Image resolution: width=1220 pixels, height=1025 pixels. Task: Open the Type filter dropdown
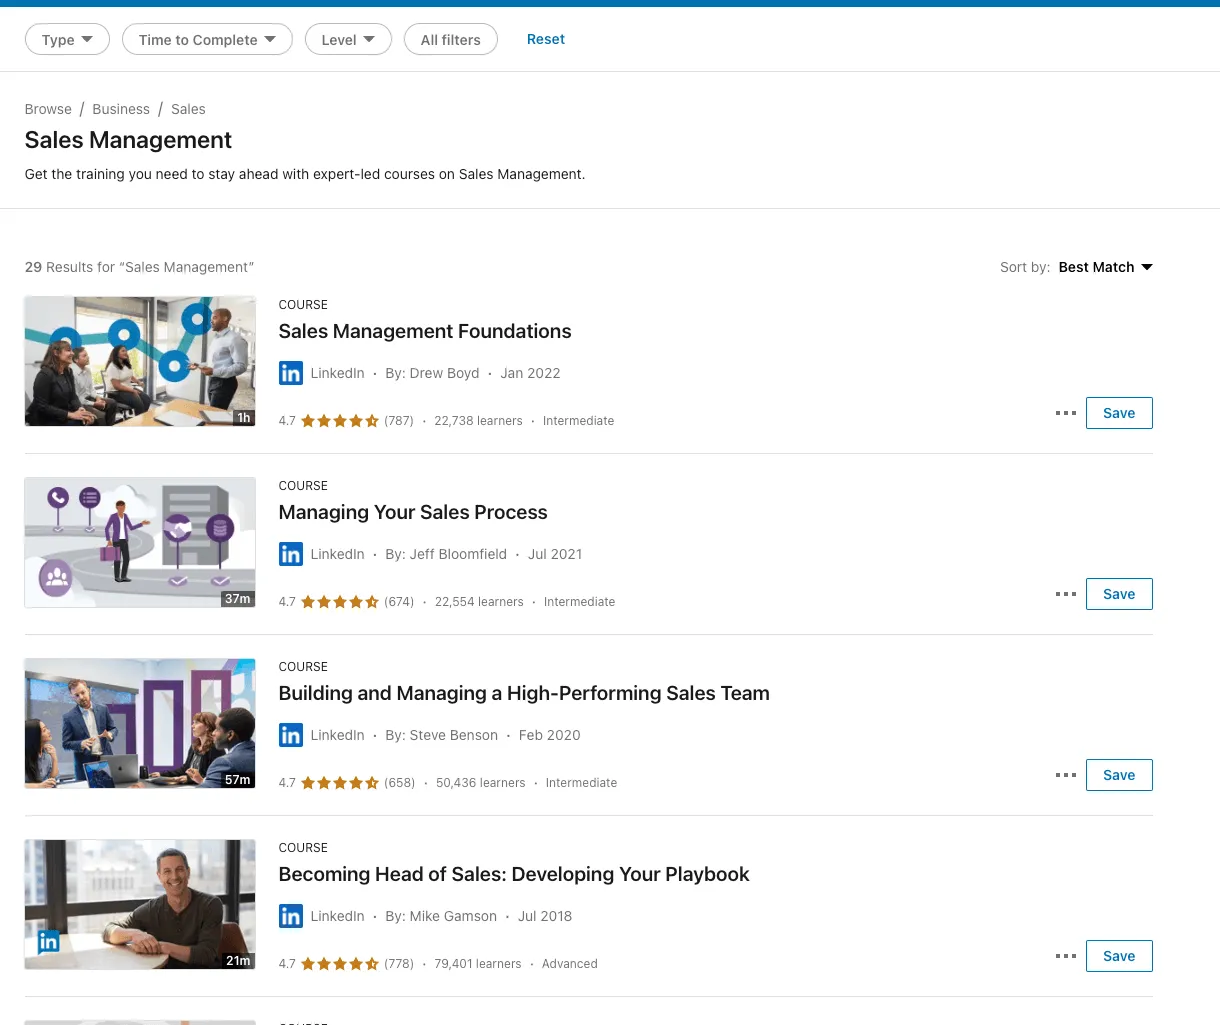66,39
